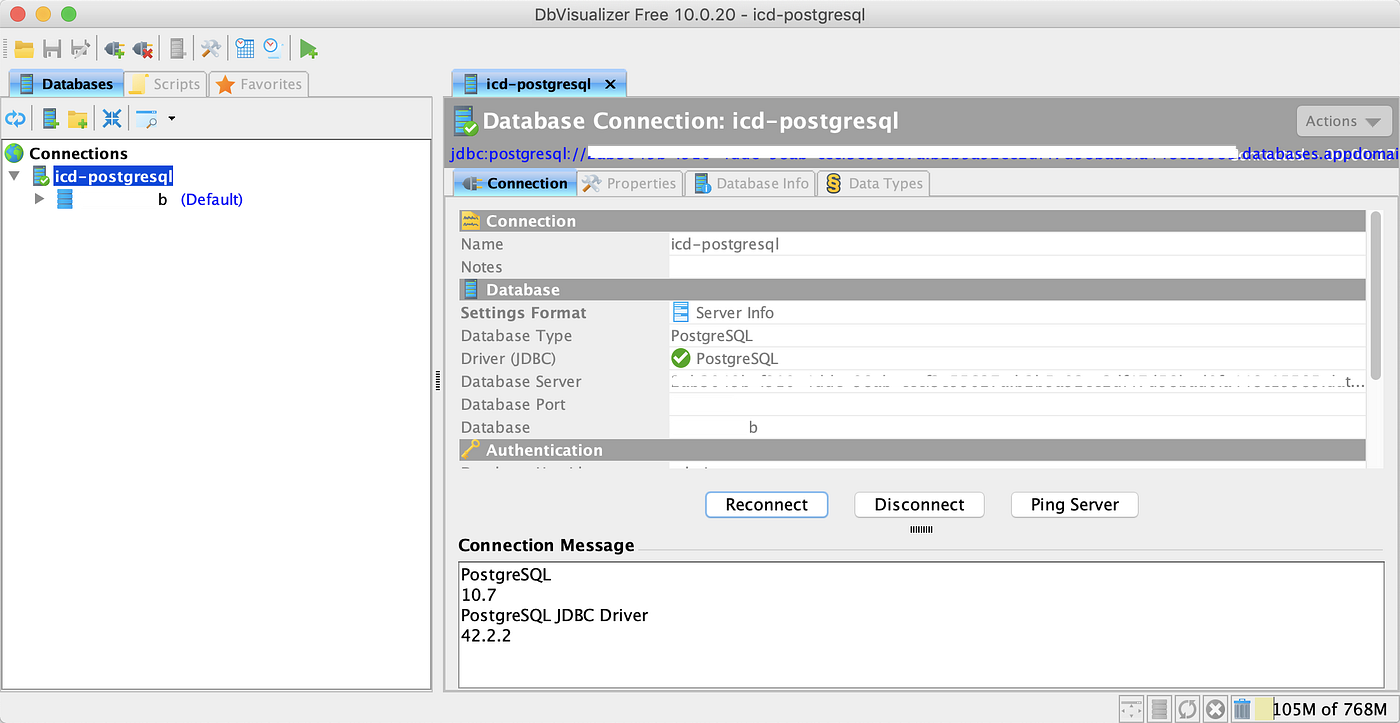1400x723 pixels.
Task: Click the Ping Server button
Action: tap(1074, 505)
